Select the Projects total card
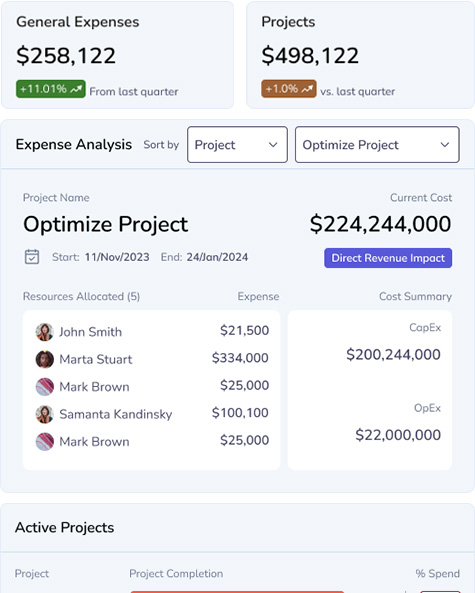This screenshot has height=593, width=475. click(x=360, y=55)
